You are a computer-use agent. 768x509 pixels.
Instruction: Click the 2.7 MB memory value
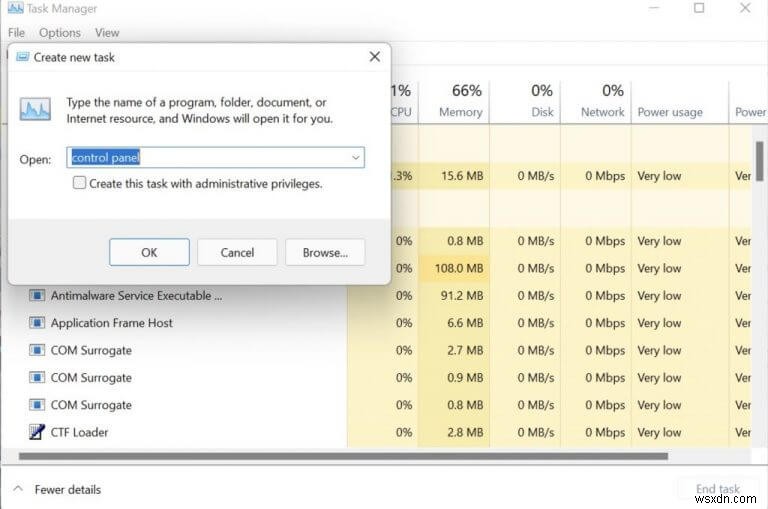pos(465,351)
